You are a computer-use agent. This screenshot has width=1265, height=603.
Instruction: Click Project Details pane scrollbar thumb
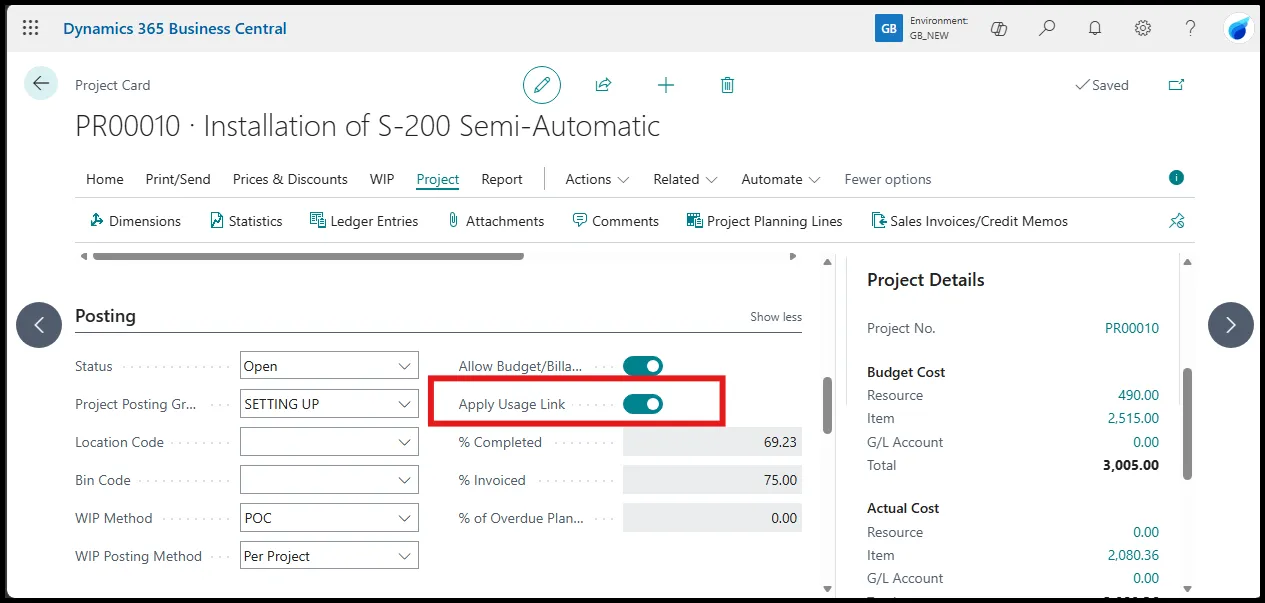pos(1187,424)
